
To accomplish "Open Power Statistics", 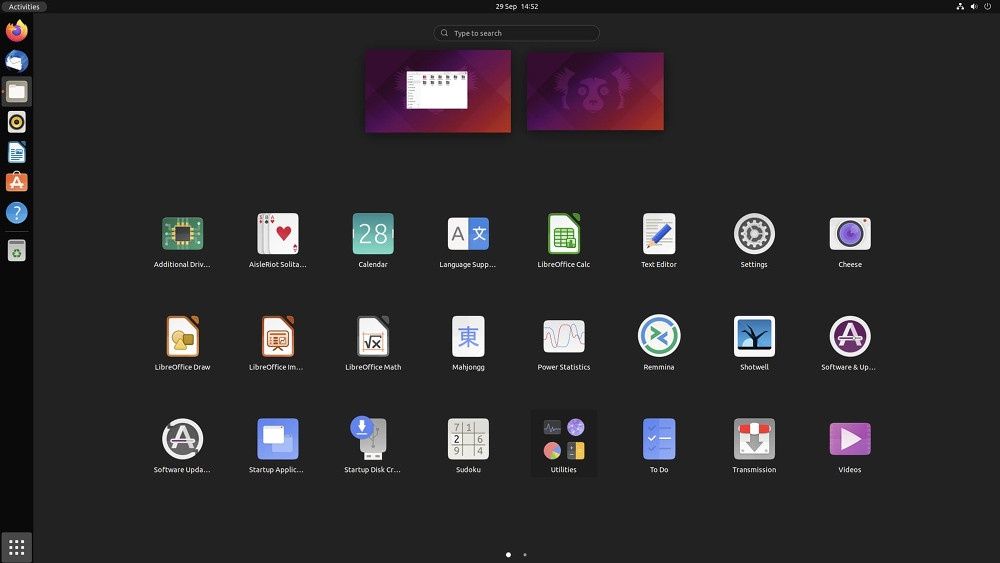I will pyautogui.click(x=564, y=336).
